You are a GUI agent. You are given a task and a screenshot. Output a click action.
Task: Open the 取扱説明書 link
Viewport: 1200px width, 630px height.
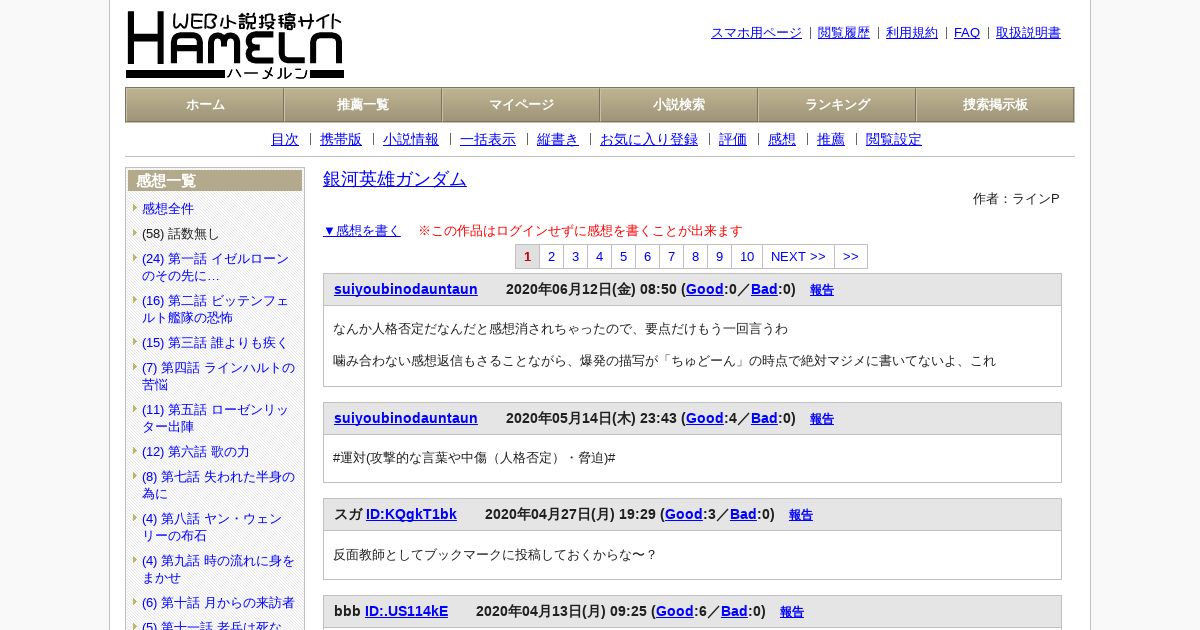coord(1028,32)
